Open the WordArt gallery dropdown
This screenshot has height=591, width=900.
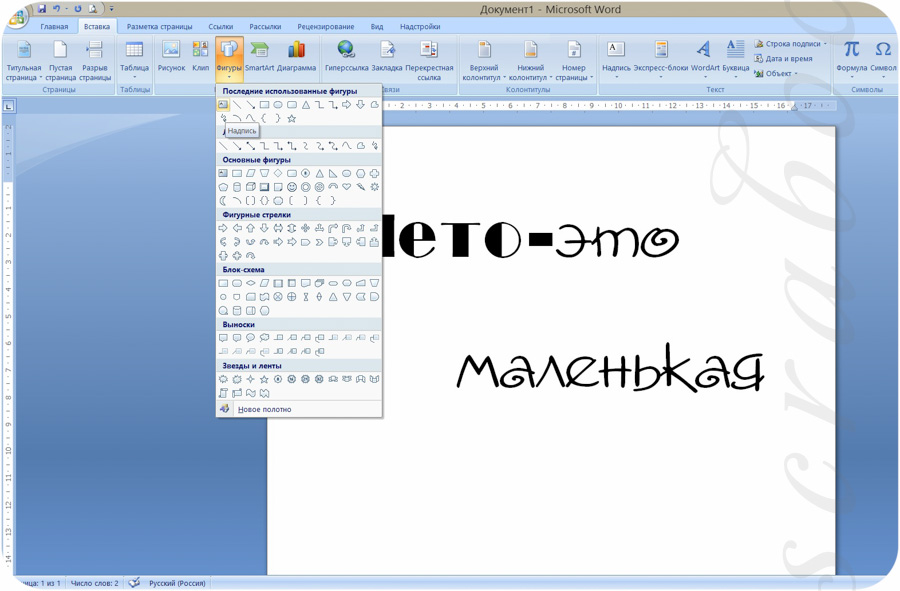point(705,60)
